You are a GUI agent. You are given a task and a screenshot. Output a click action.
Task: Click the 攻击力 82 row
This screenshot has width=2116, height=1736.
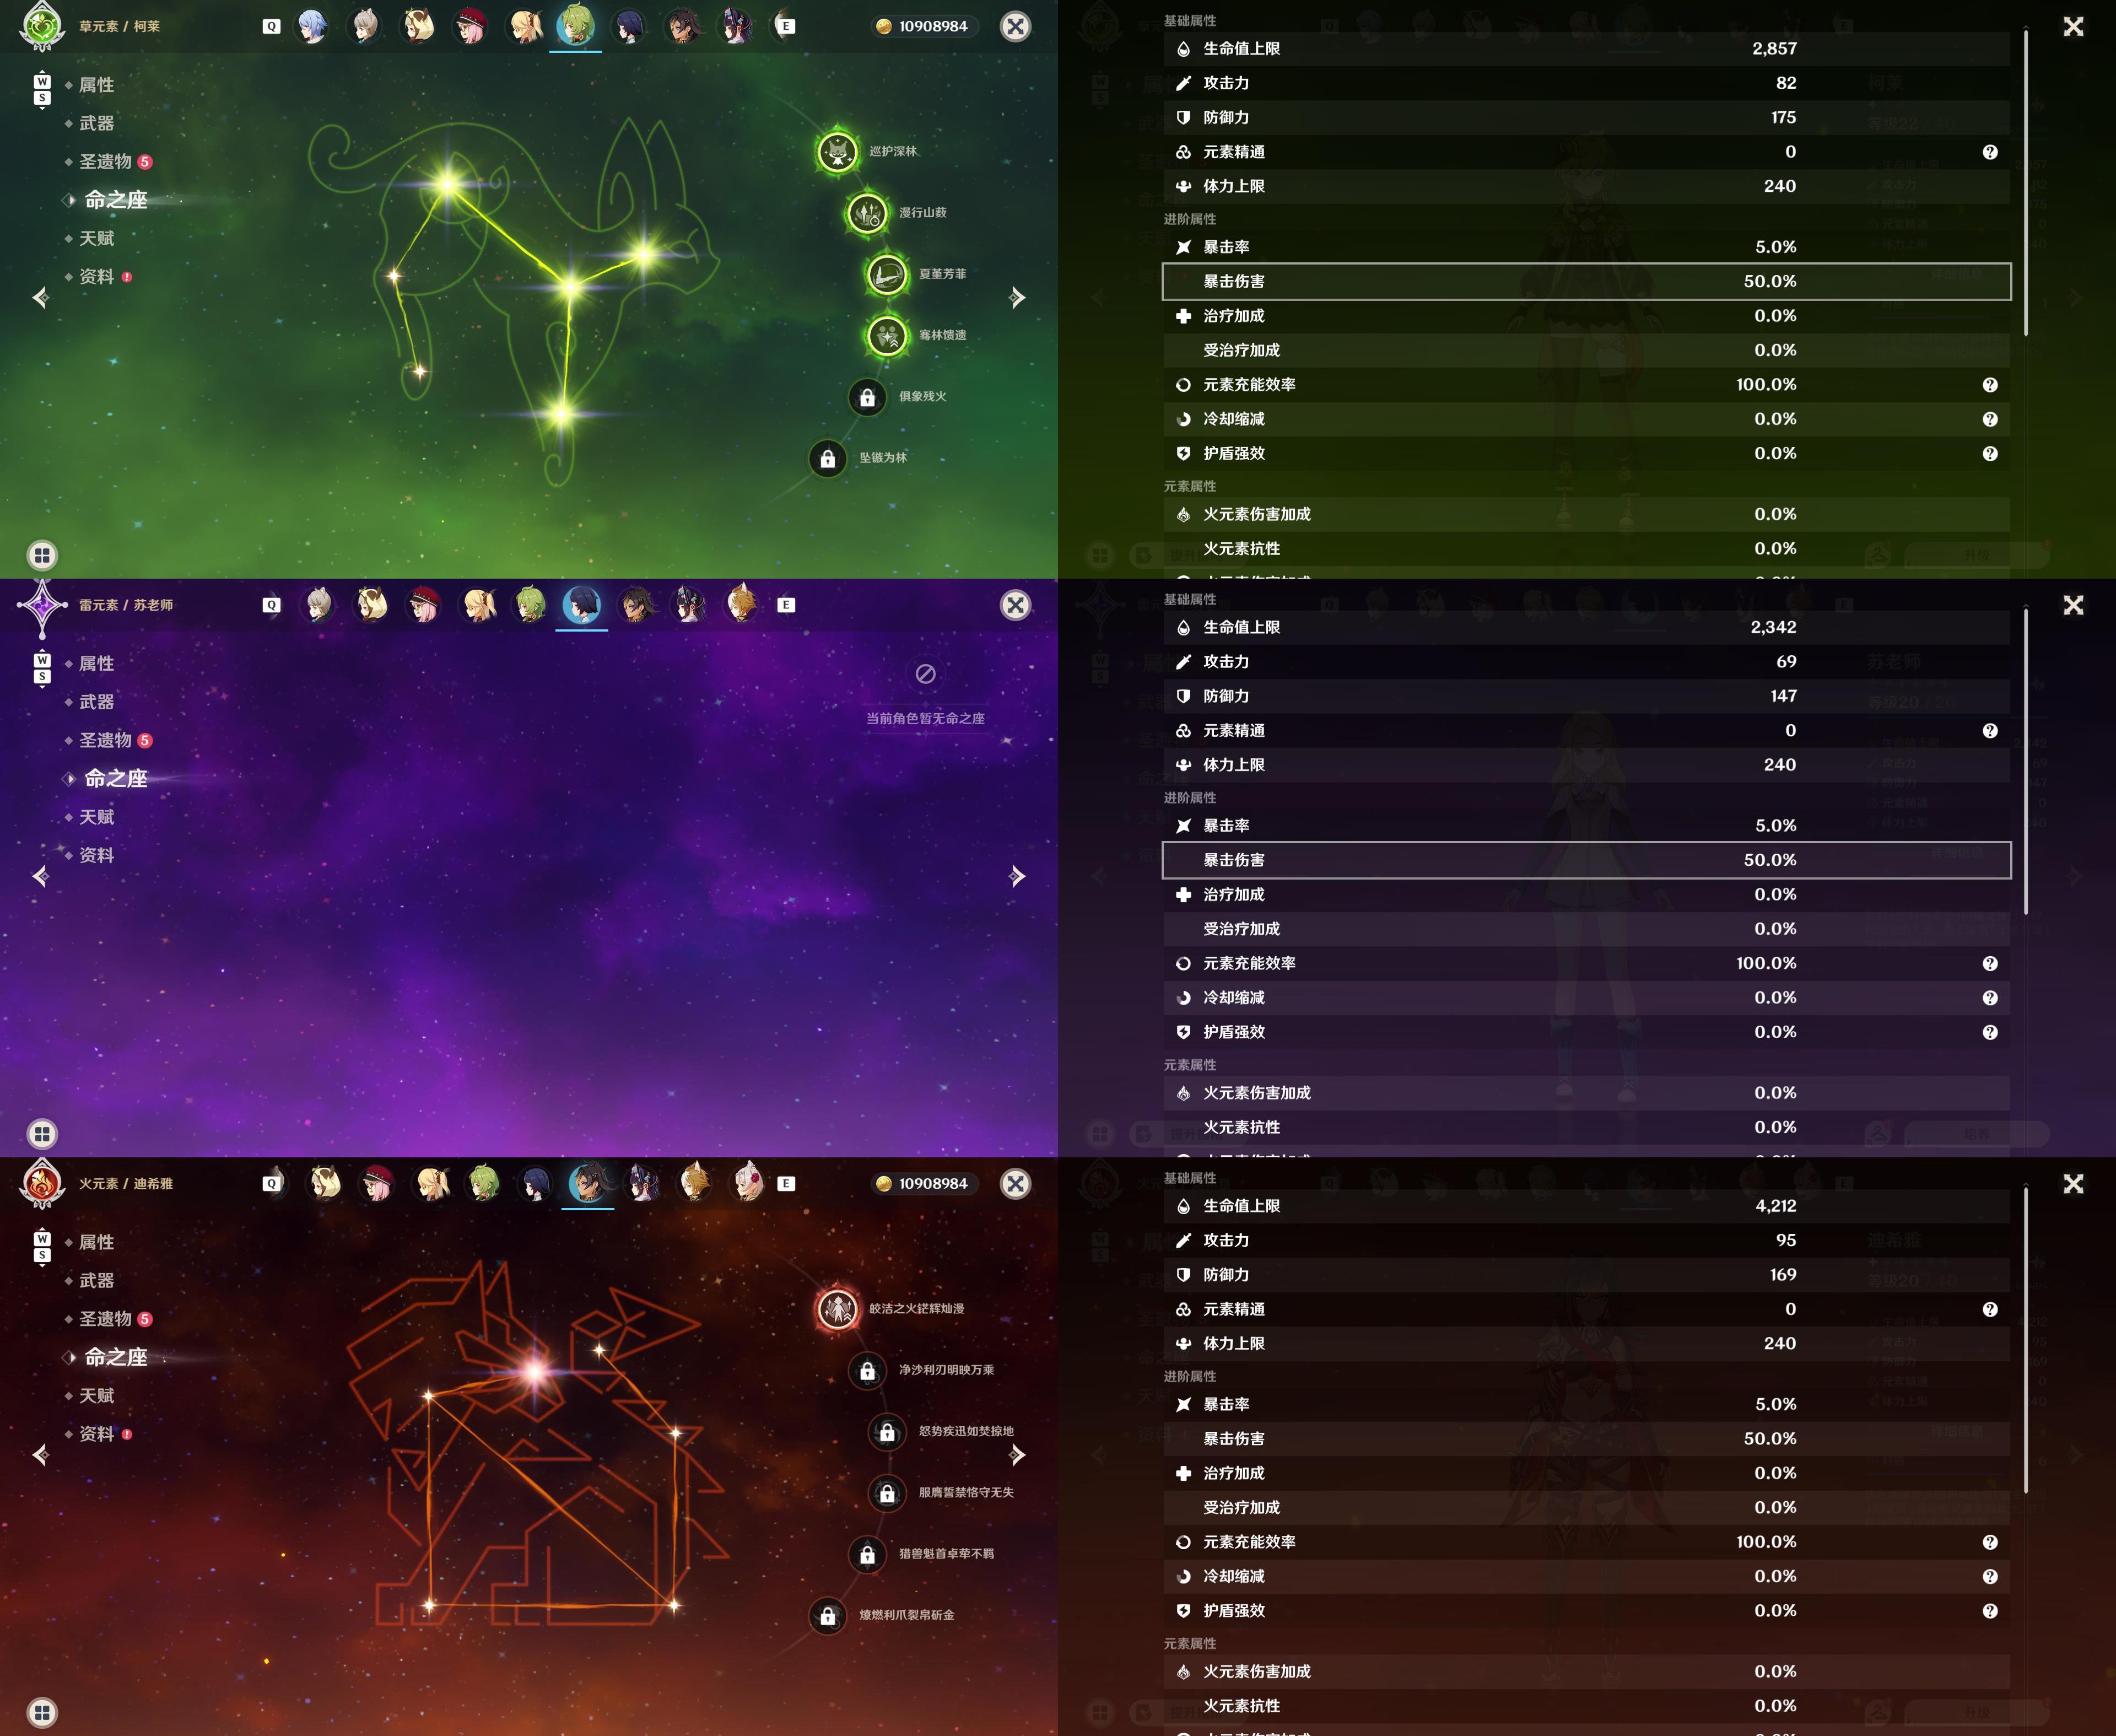pos(1586,83)
